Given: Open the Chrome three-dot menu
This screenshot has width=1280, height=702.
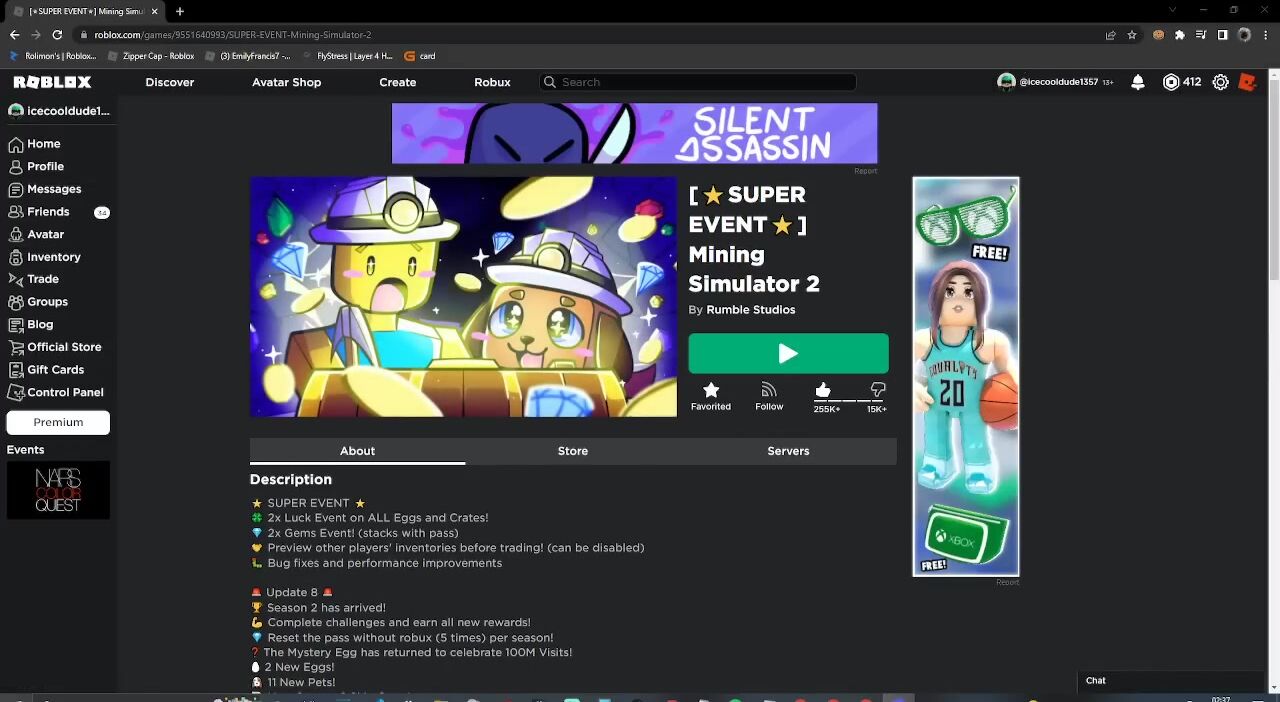Looking at the screenshot, I should (1267, 34).
